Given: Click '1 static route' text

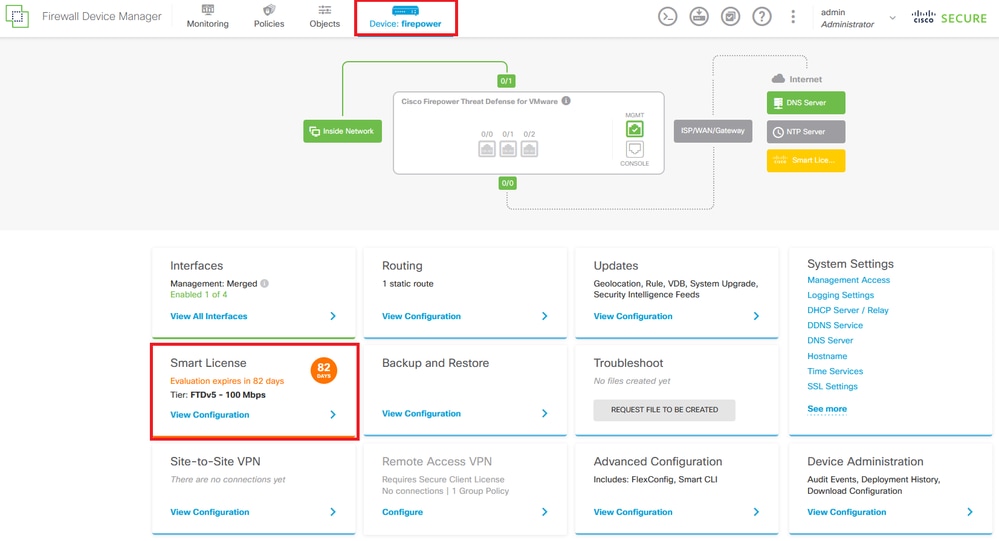Looking at the screenshot, I should coord(407,284).
